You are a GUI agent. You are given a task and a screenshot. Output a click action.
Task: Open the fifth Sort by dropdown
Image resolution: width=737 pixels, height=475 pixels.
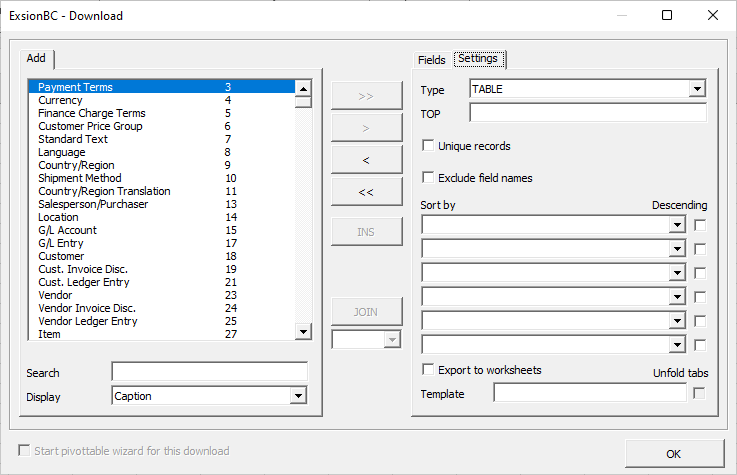(677, 321)
